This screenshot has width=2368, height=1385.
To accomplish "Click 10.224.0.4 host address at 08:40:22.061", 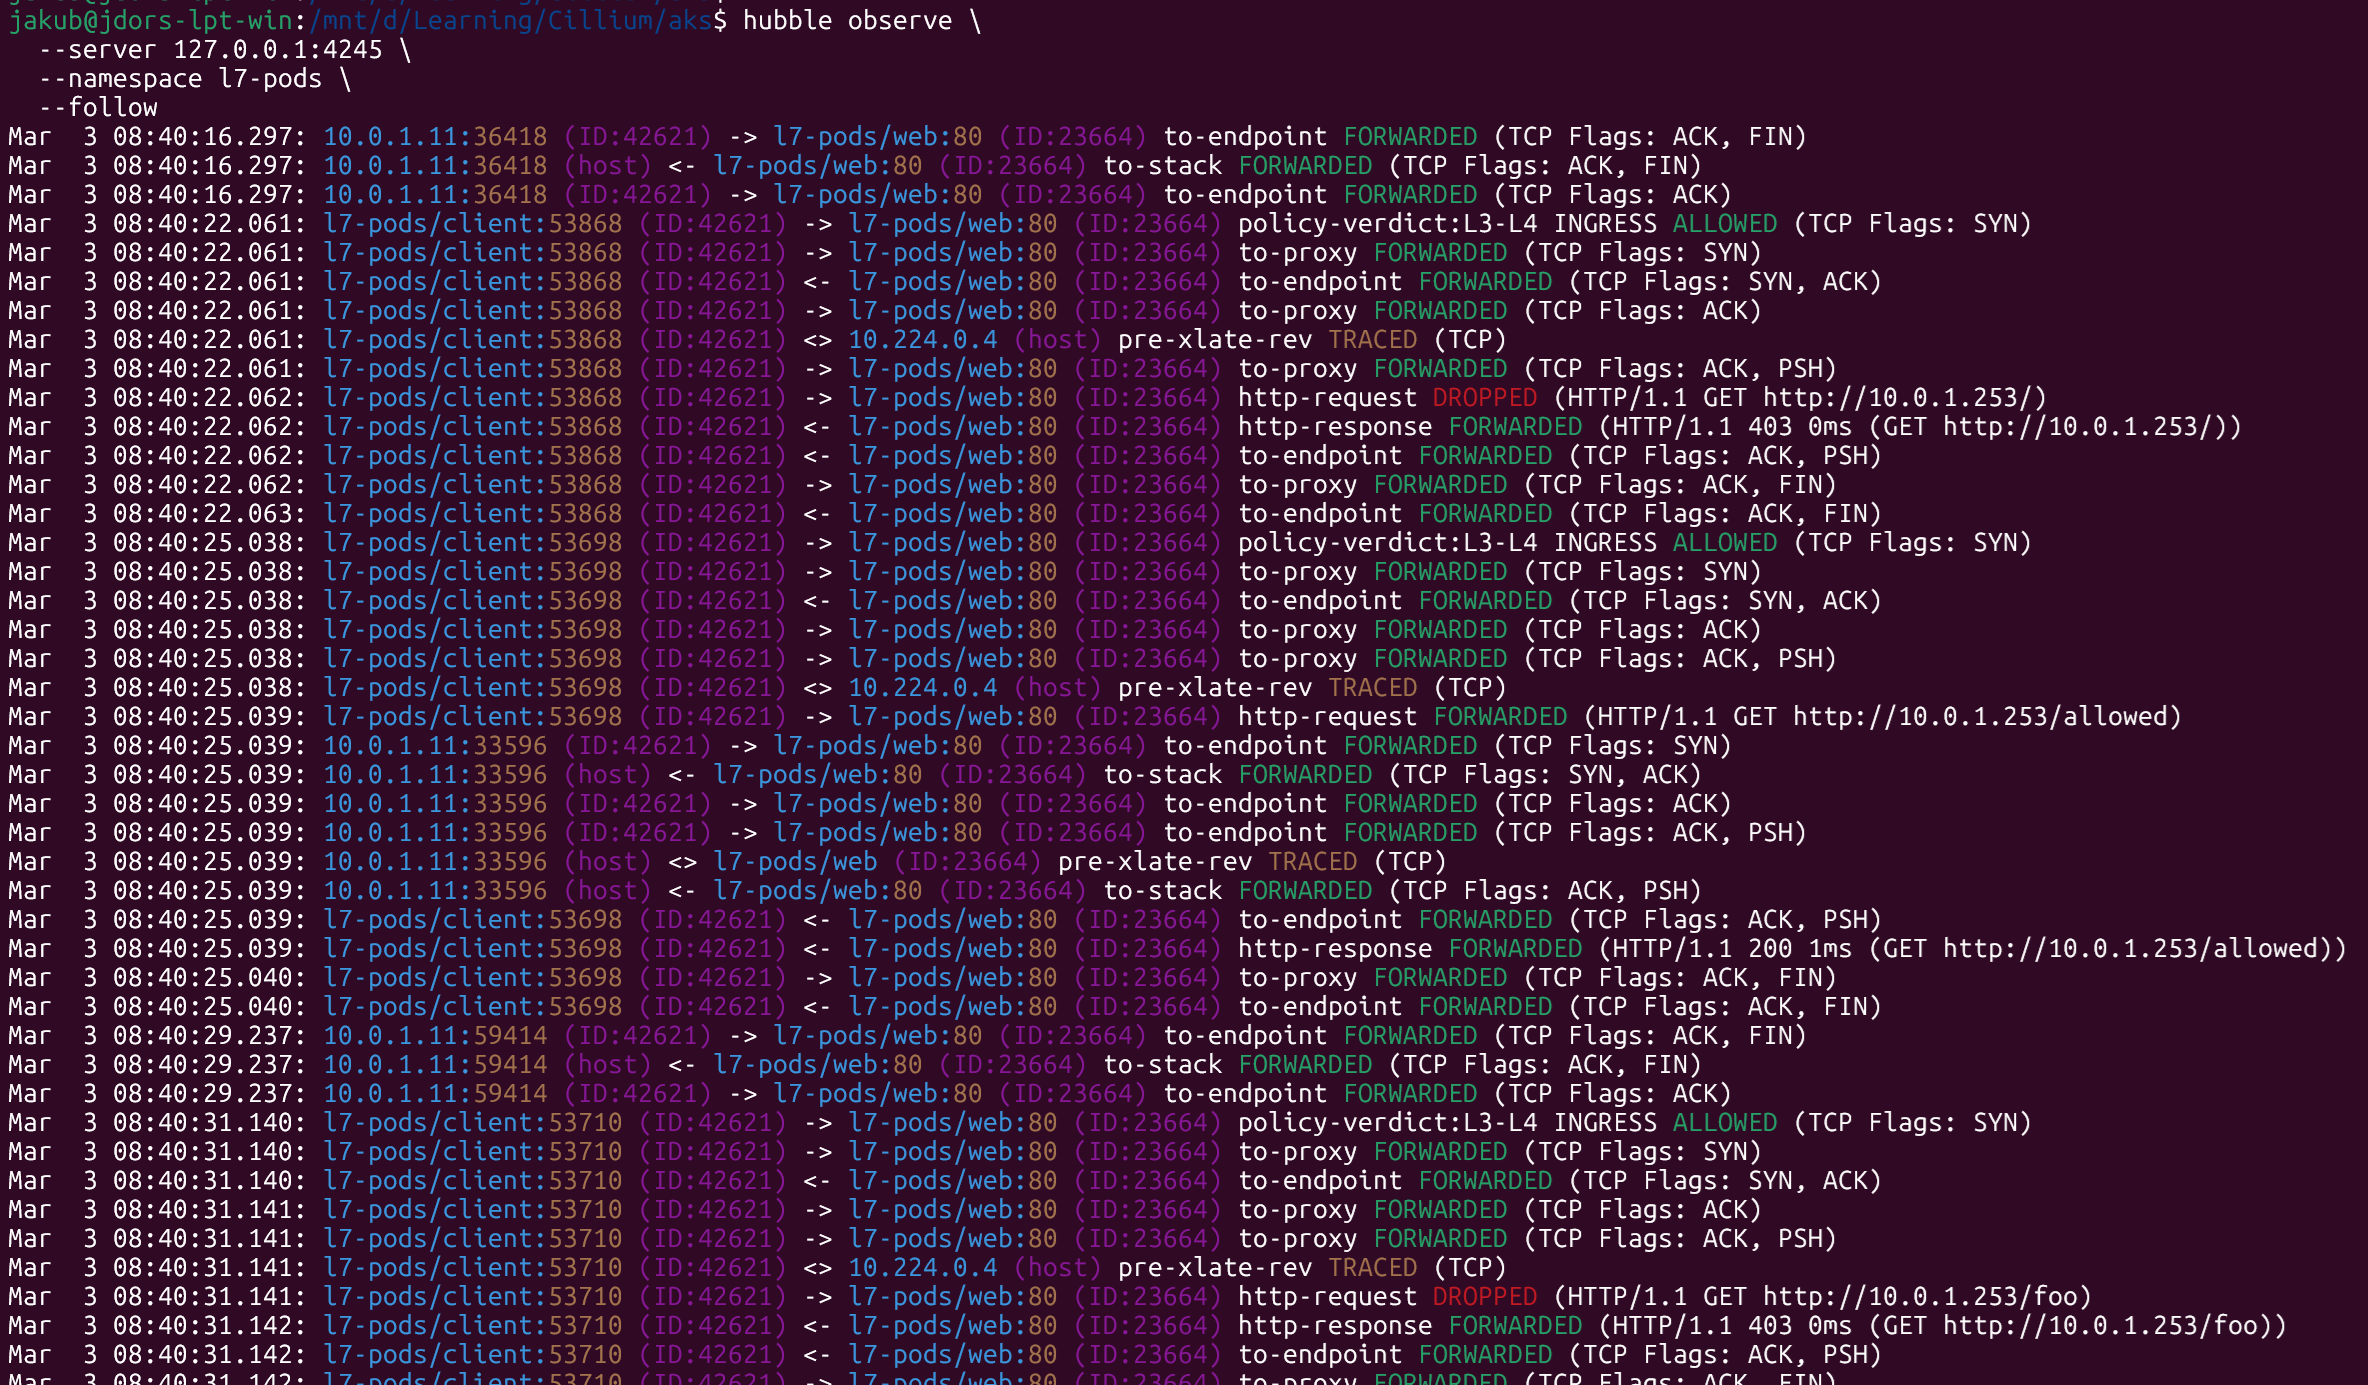I will click(922, 339).
